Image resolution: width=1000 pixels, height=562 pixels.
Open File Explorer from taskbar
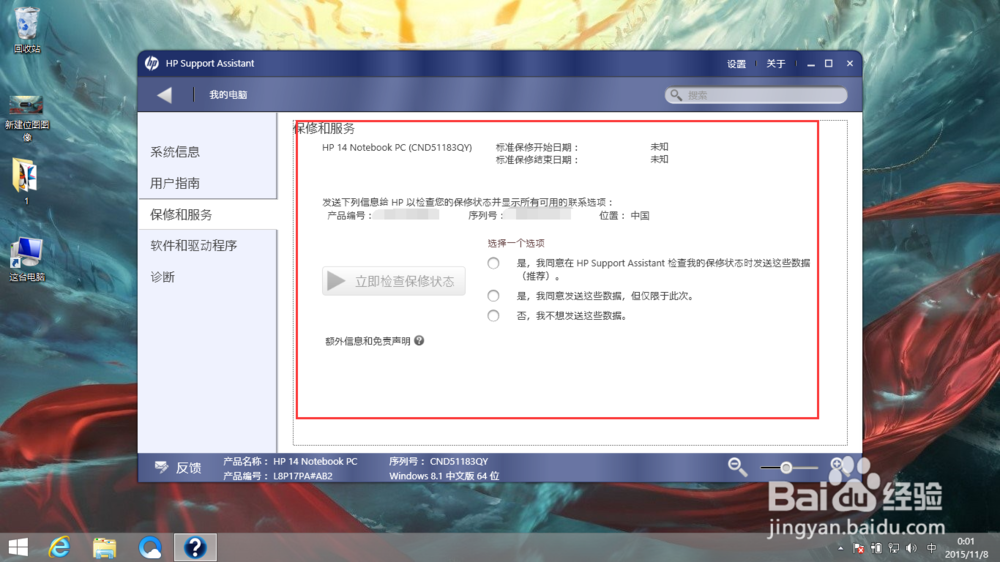pyautogui.click(x=105, y=547)
